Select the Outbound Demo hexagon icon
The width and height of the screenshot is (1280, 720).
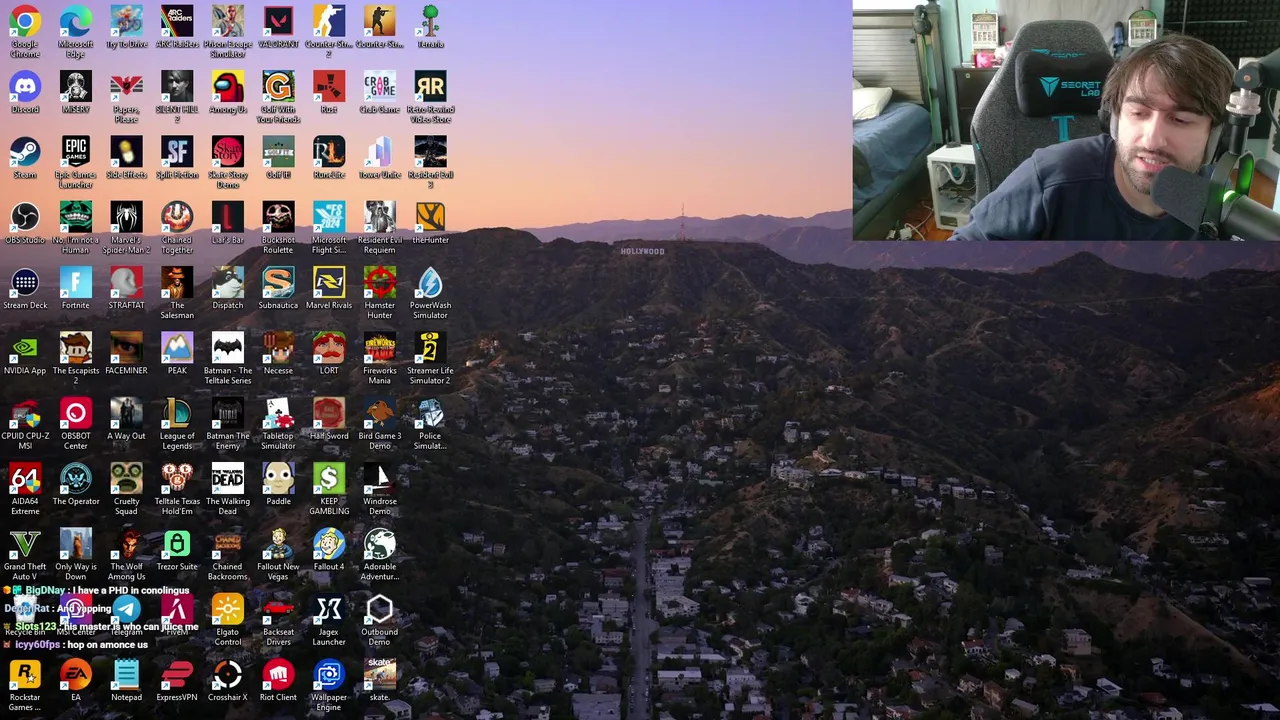[x=380, y=609]
